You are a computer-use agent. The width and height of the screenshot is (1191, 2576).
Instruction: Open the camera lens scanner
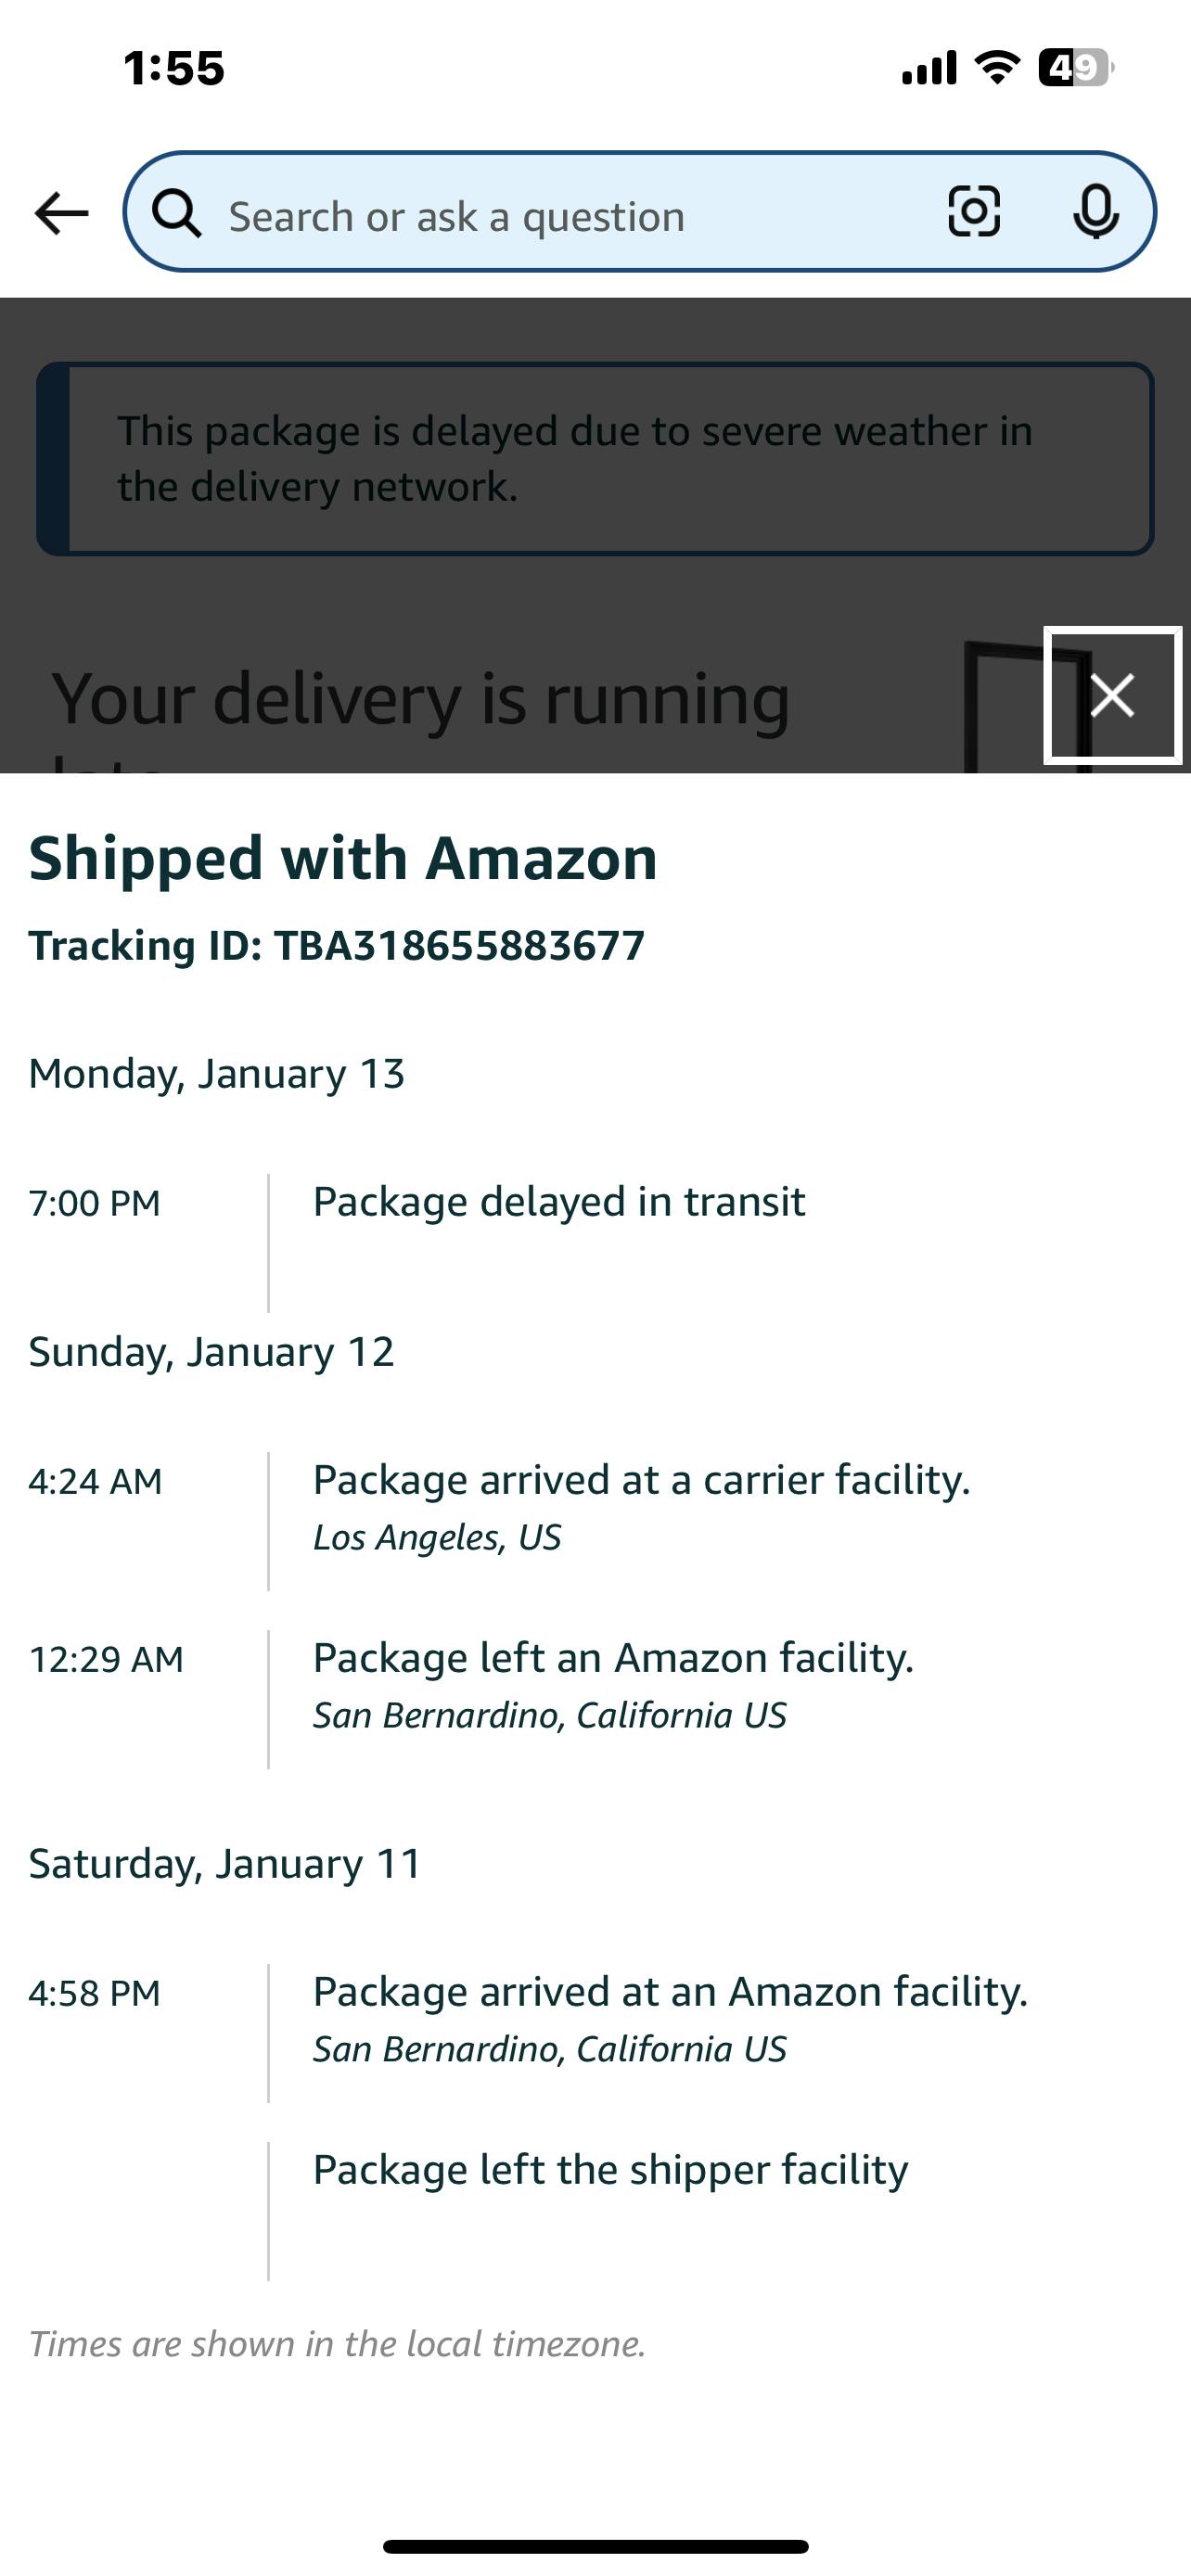pos(973,212)
